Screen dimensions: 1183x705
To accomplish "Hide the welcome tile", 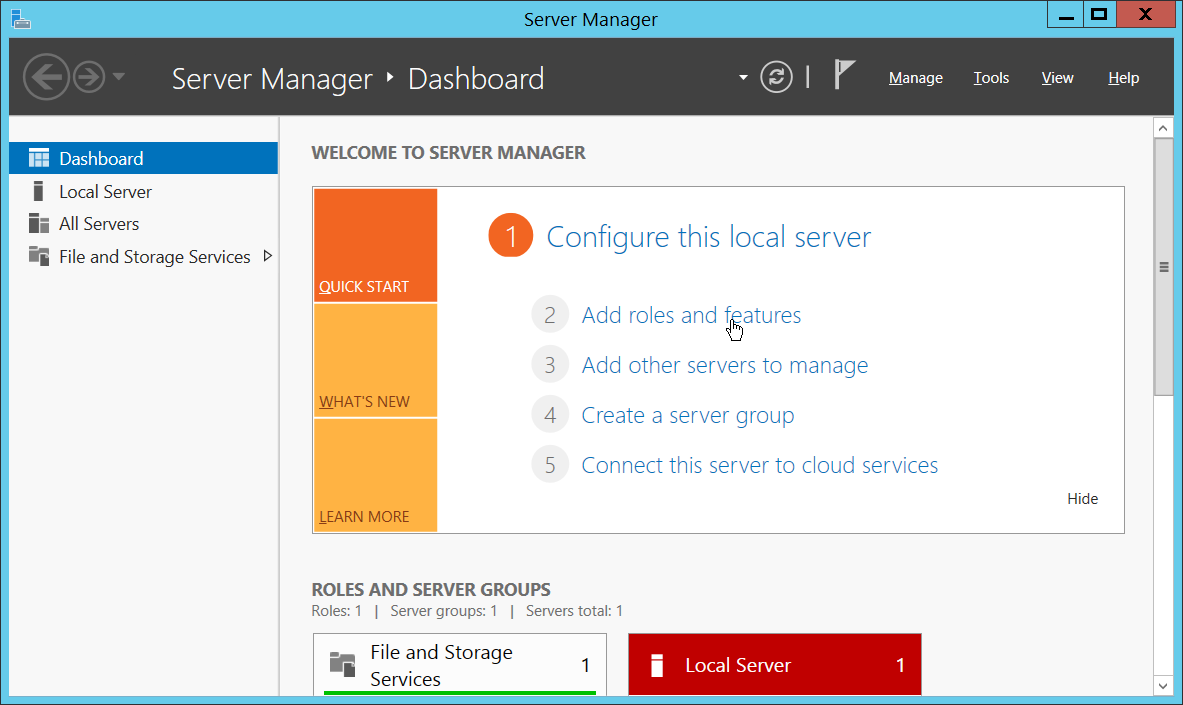I will pyautogui.click(x=1082, y=499).
